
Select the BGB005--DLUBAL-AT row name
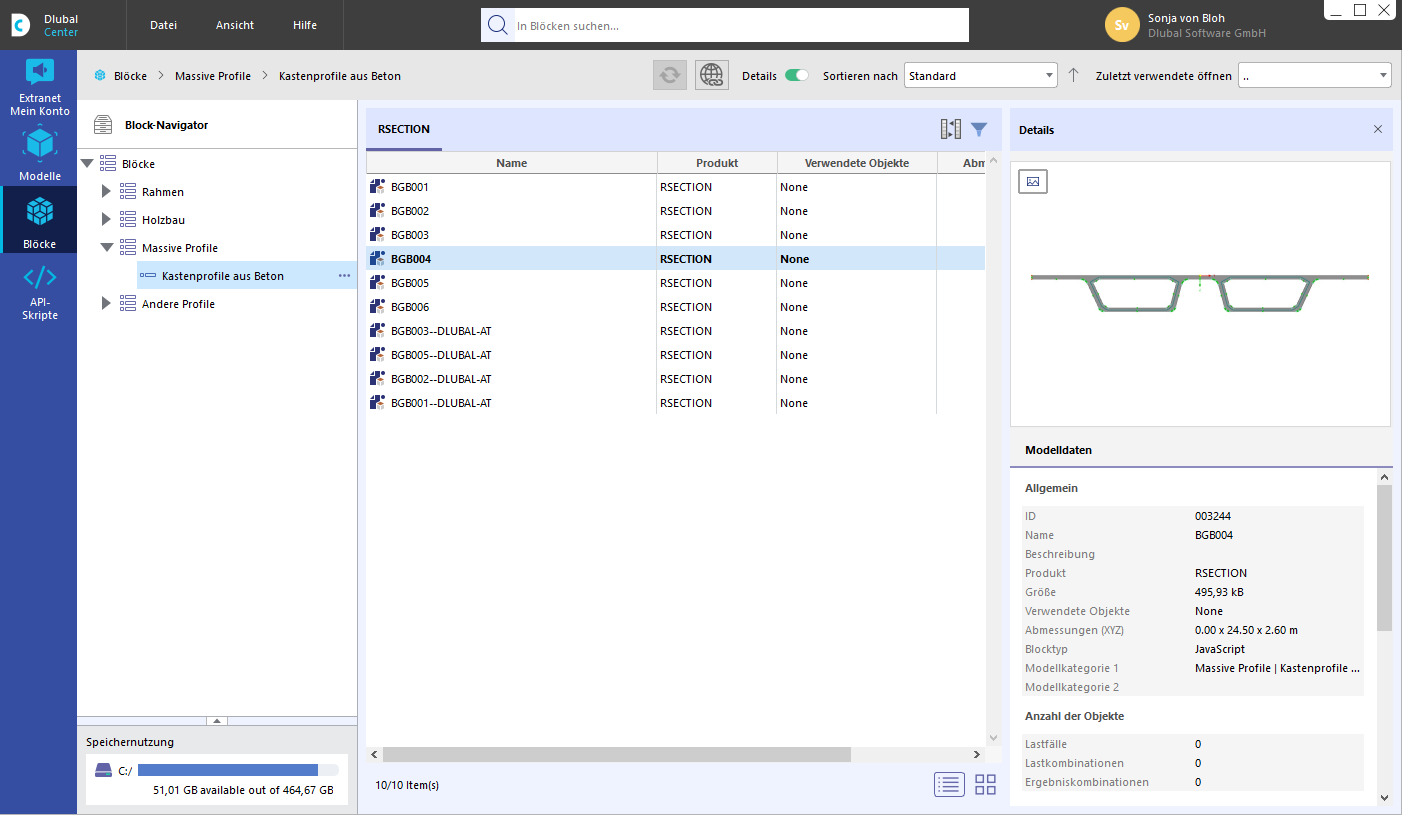tap(441, 355)
